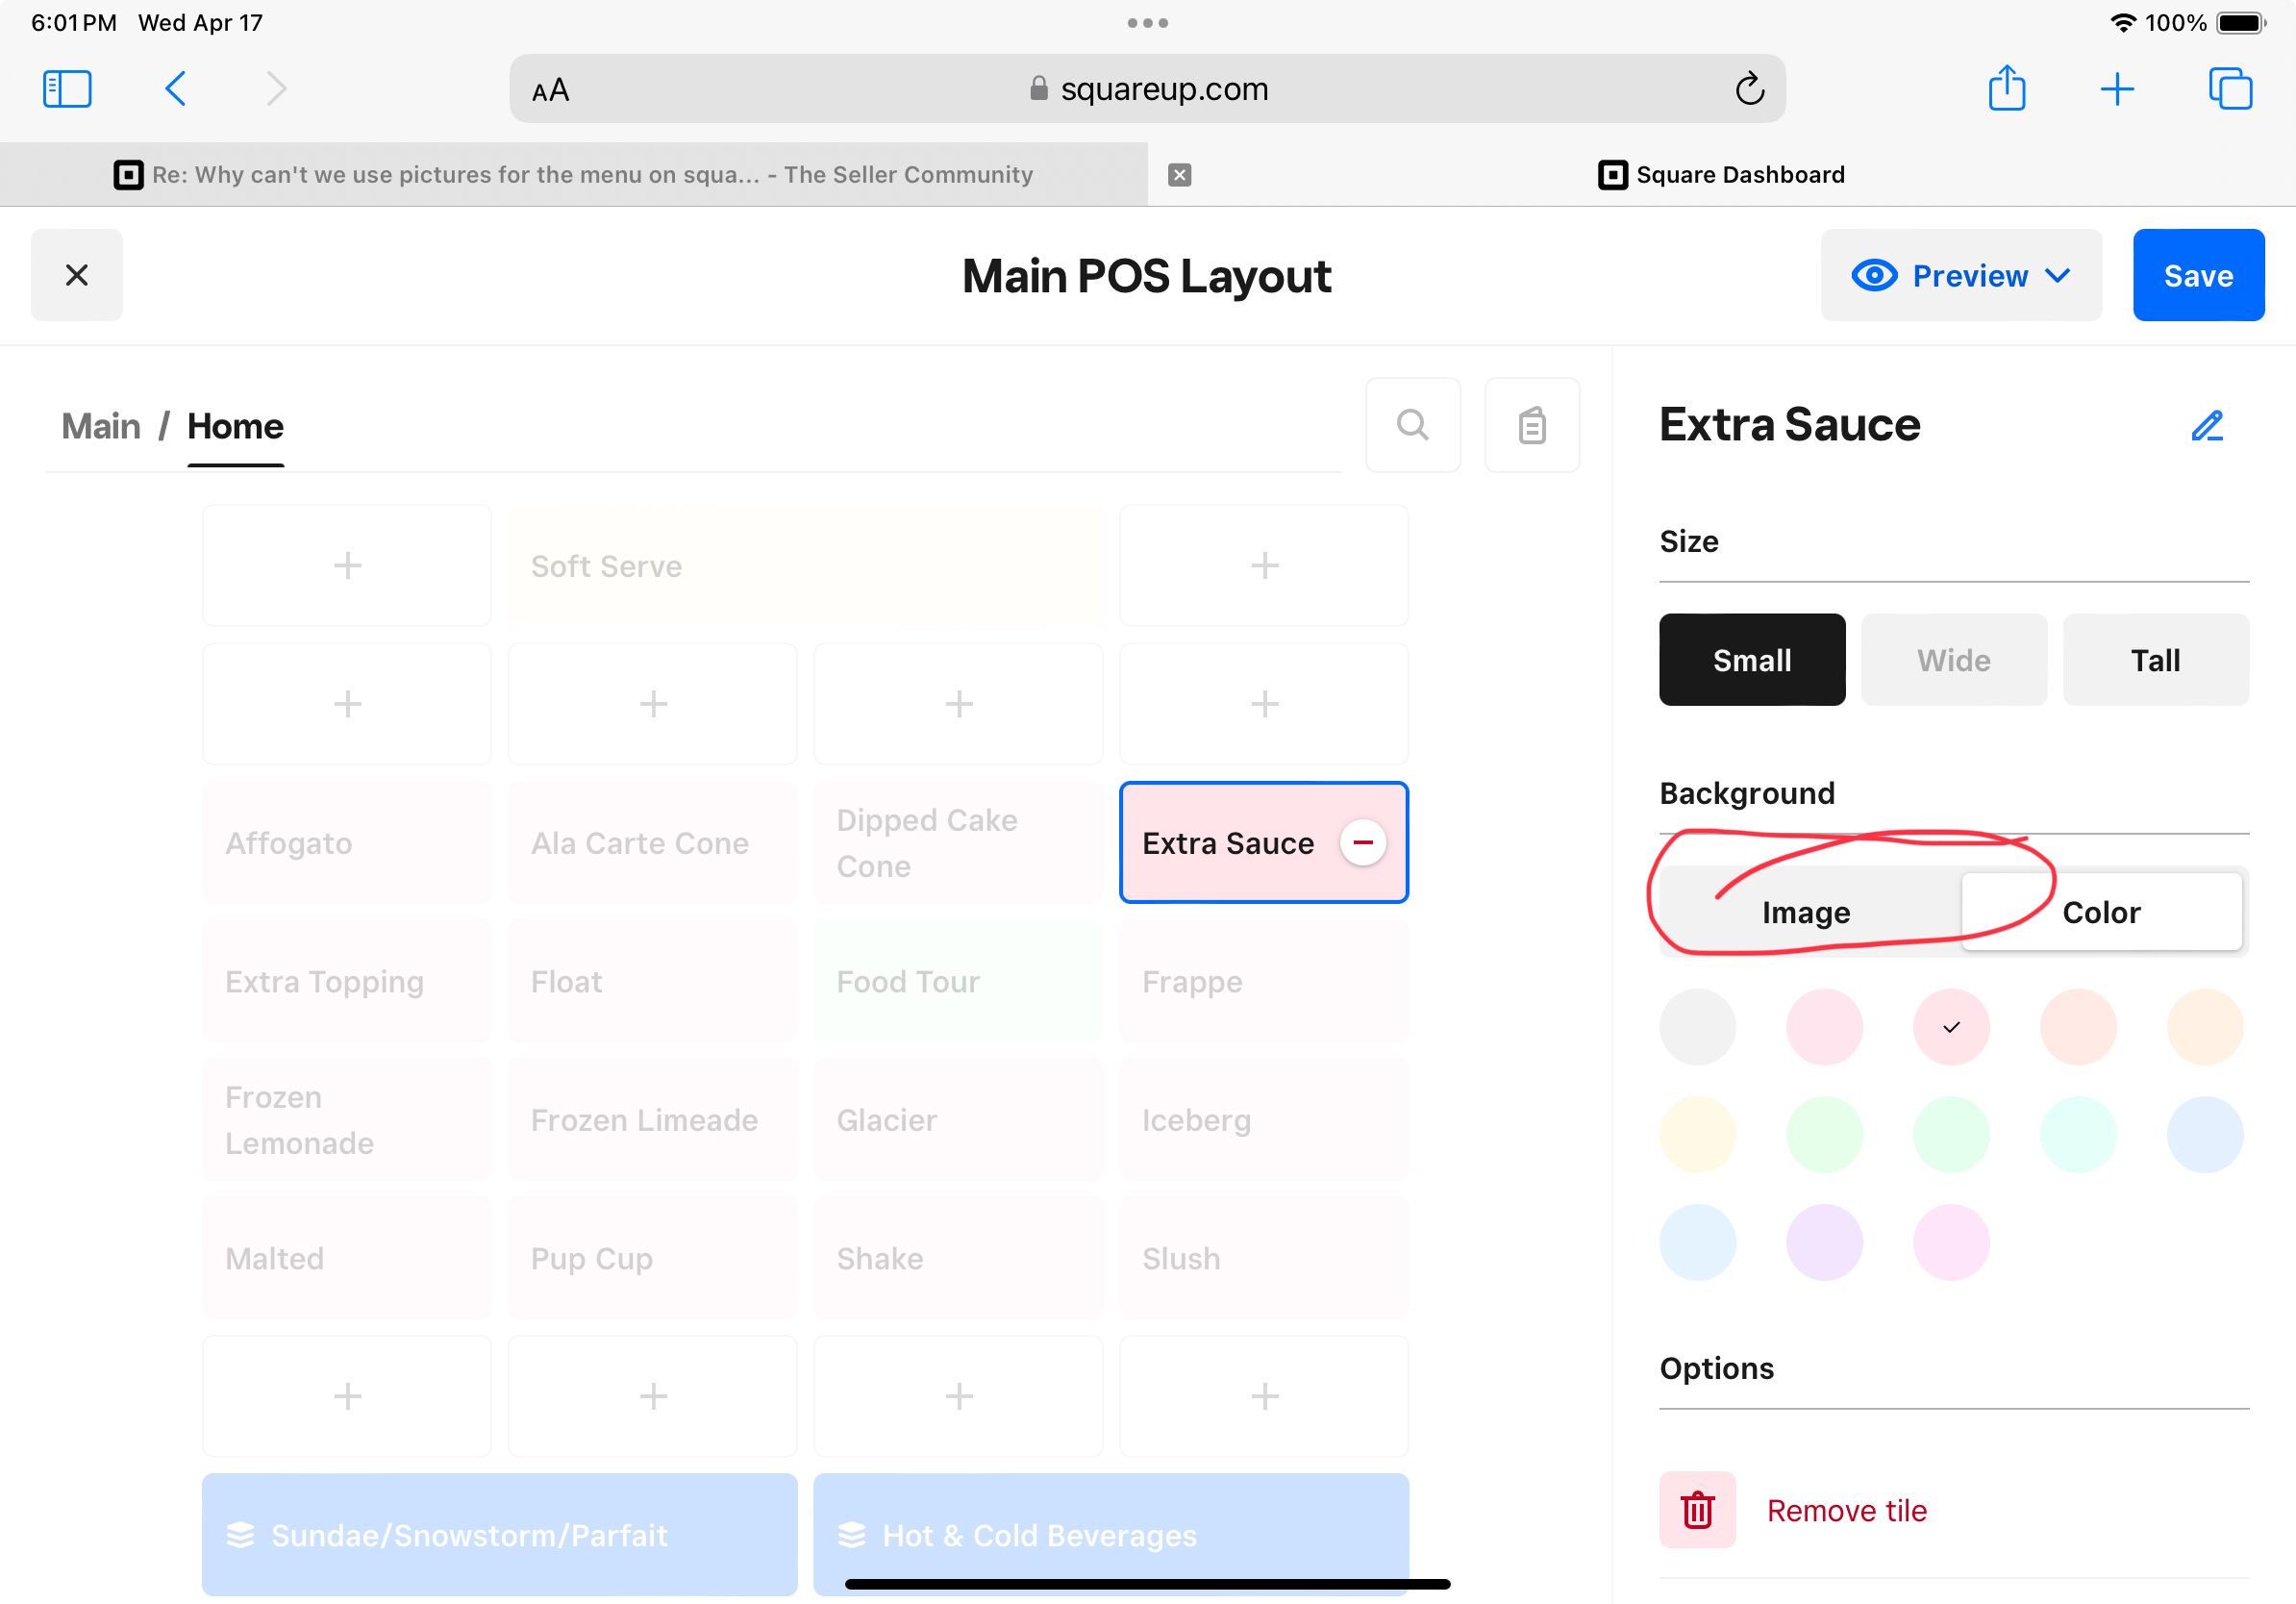Screen dimensions: 2296x1604
Task: Click the Remove tile text link
Action: click(x=1846, y=1510)
